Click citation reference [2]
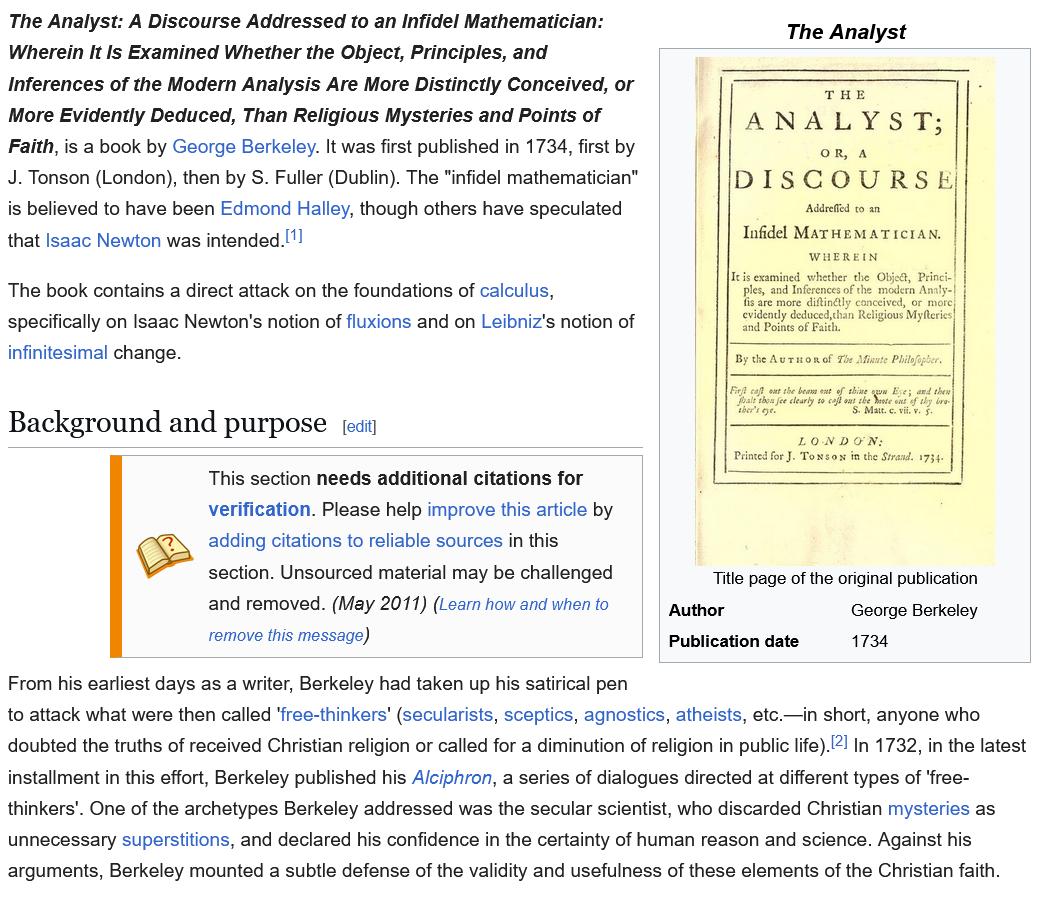 pyautogui.click(x=839, y=741)
